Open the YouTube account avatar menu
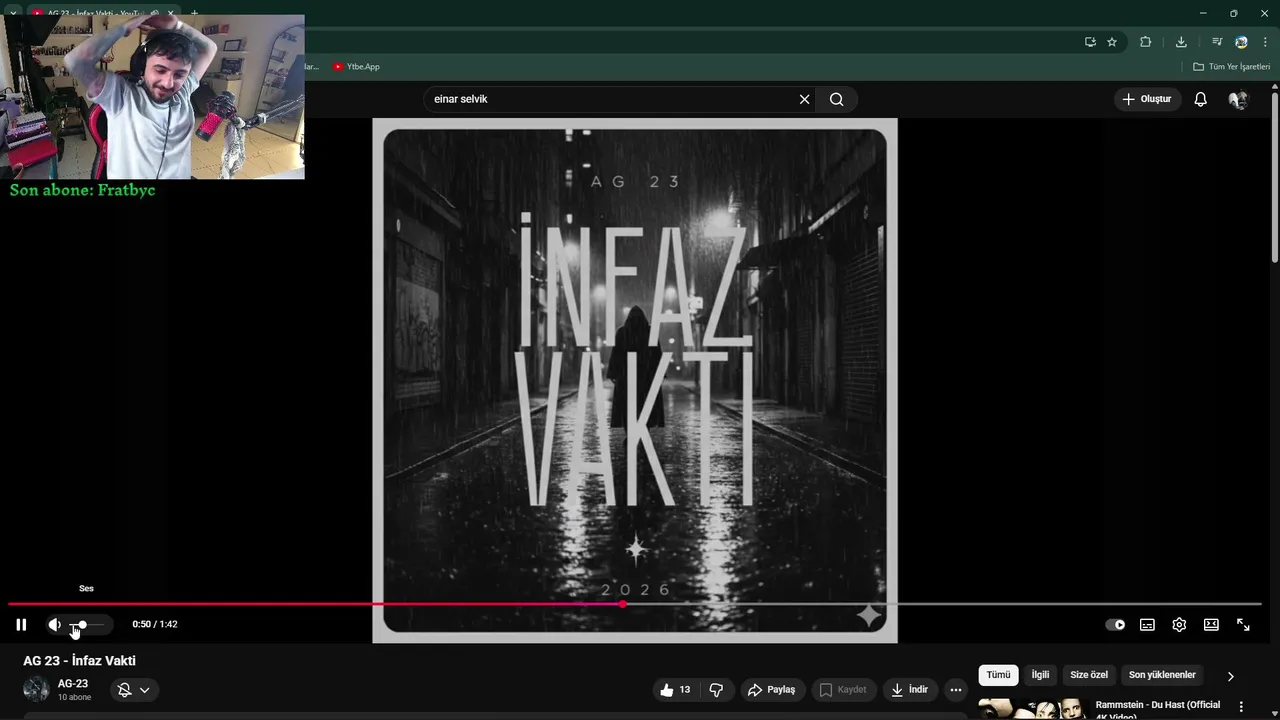The width and height of the screenshot is (1280, 720). coord(1238,99)
